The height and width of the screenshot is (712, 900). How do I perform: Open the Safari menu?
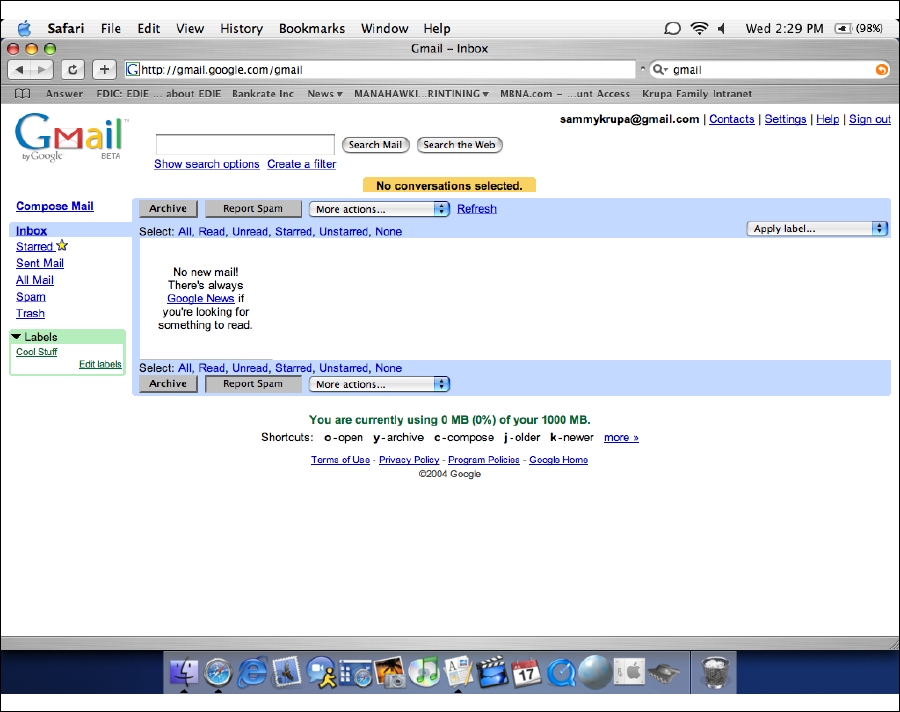[65, 28]
